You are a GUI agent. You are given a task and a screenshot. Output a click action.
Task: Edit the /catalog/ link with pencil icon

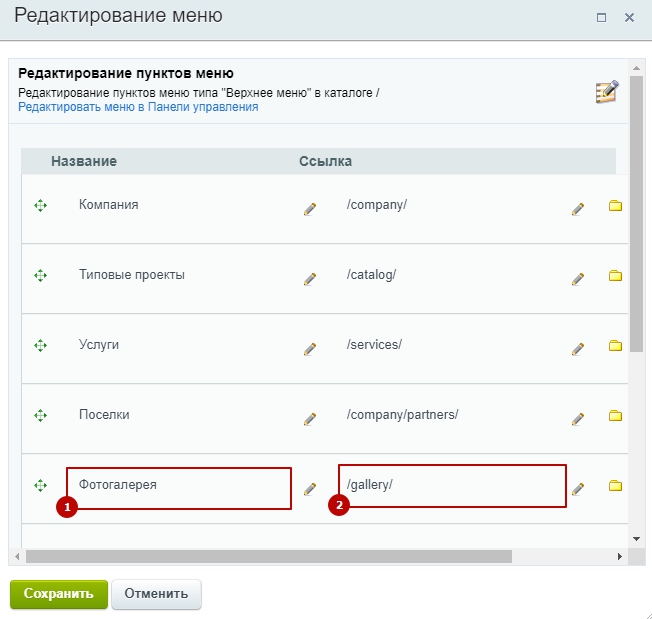[578, 279]
